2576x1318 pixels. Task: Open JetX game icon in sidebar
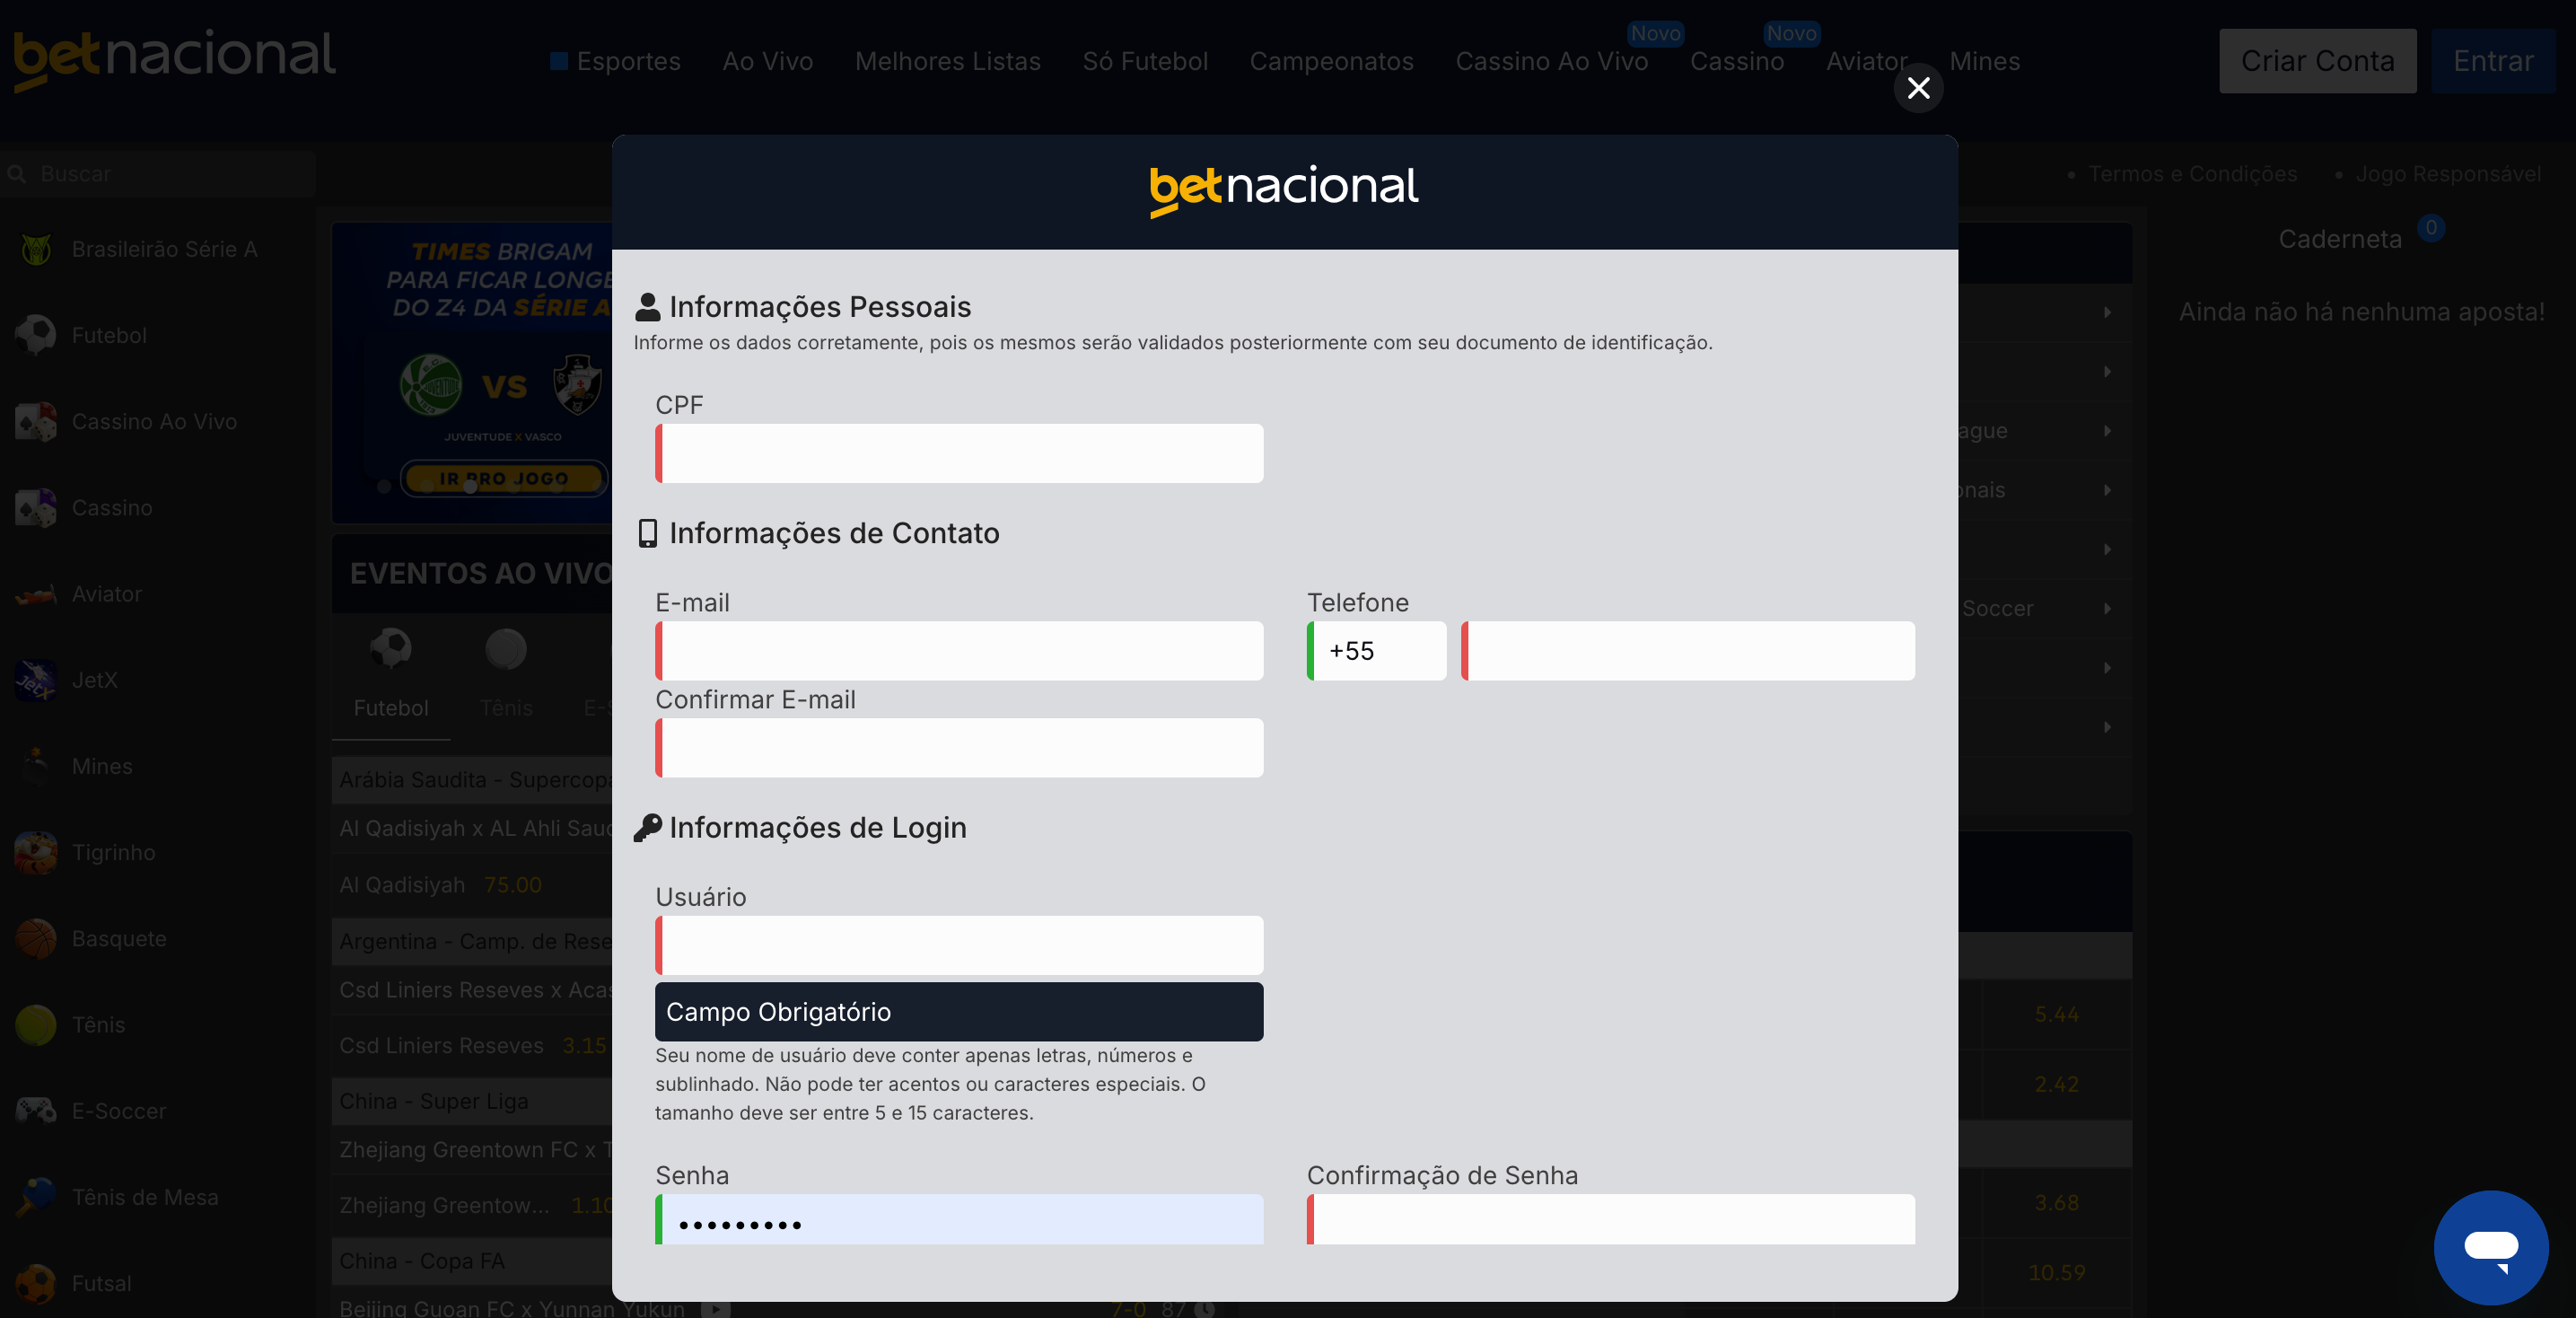(x=36, y=680)
